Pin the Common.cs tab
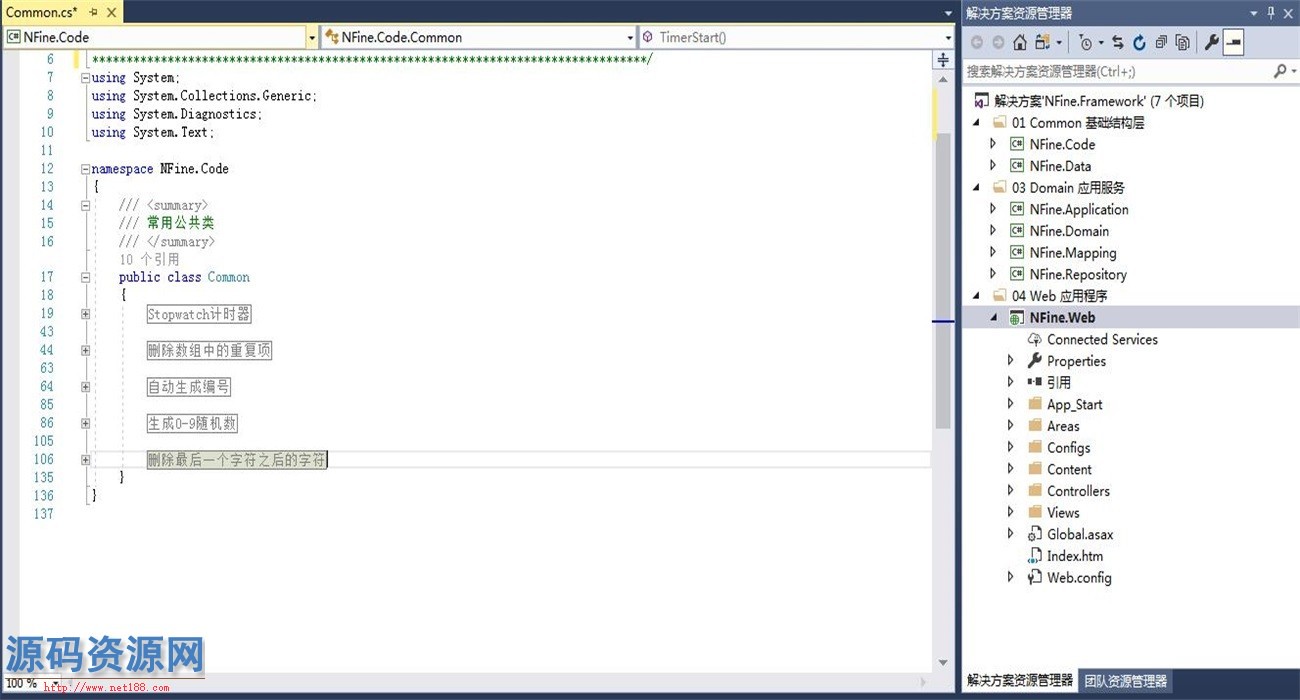 click(93, 13)
